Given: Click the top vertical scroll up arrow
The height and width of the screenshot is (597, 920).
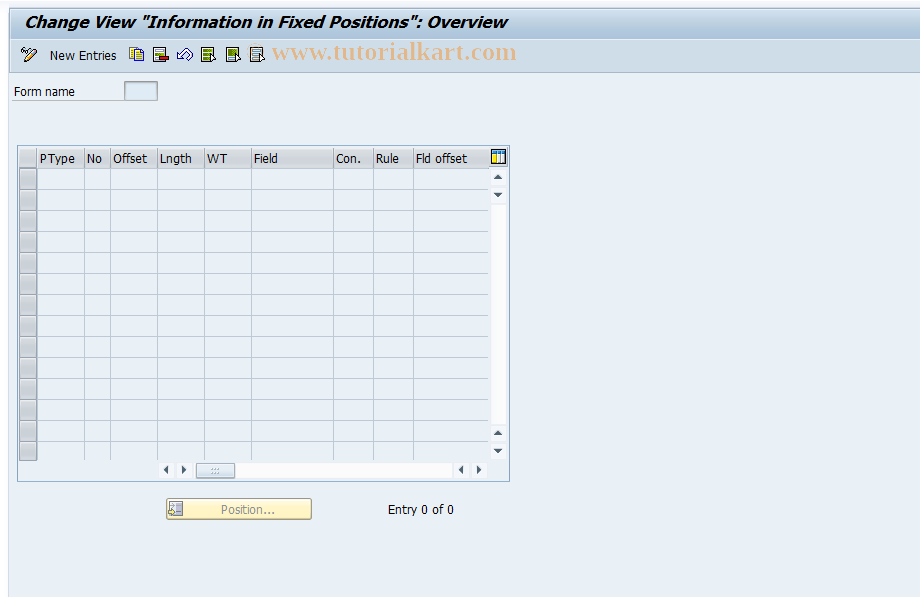Looking at the screenshot, I should 498,177.
